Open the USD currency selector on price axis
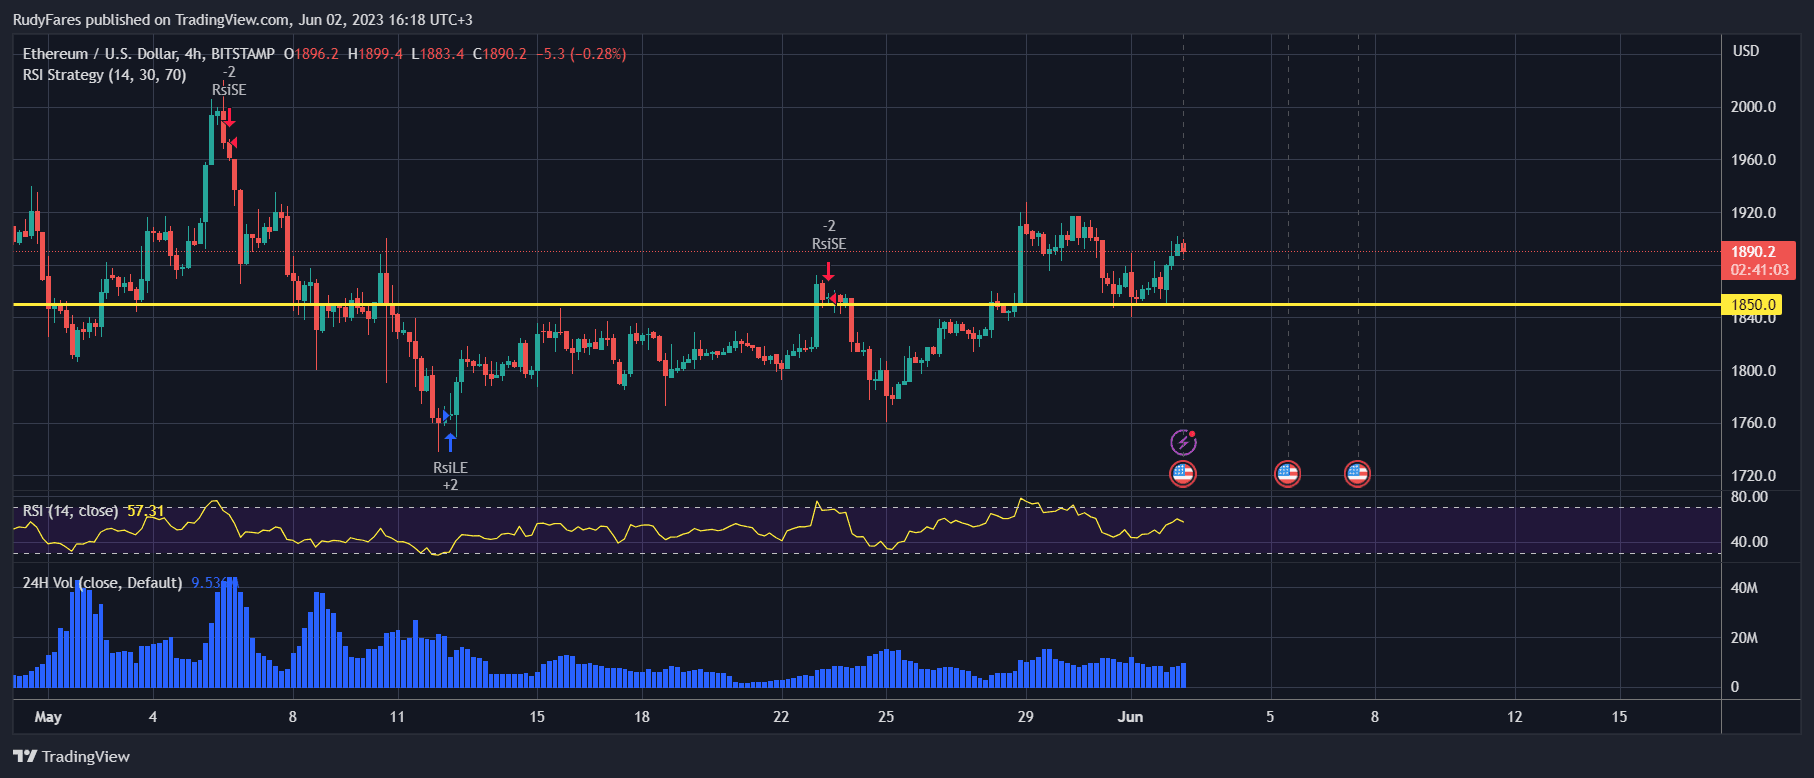The width and height of the screenshot is (1814, 778). (1745, 51)
